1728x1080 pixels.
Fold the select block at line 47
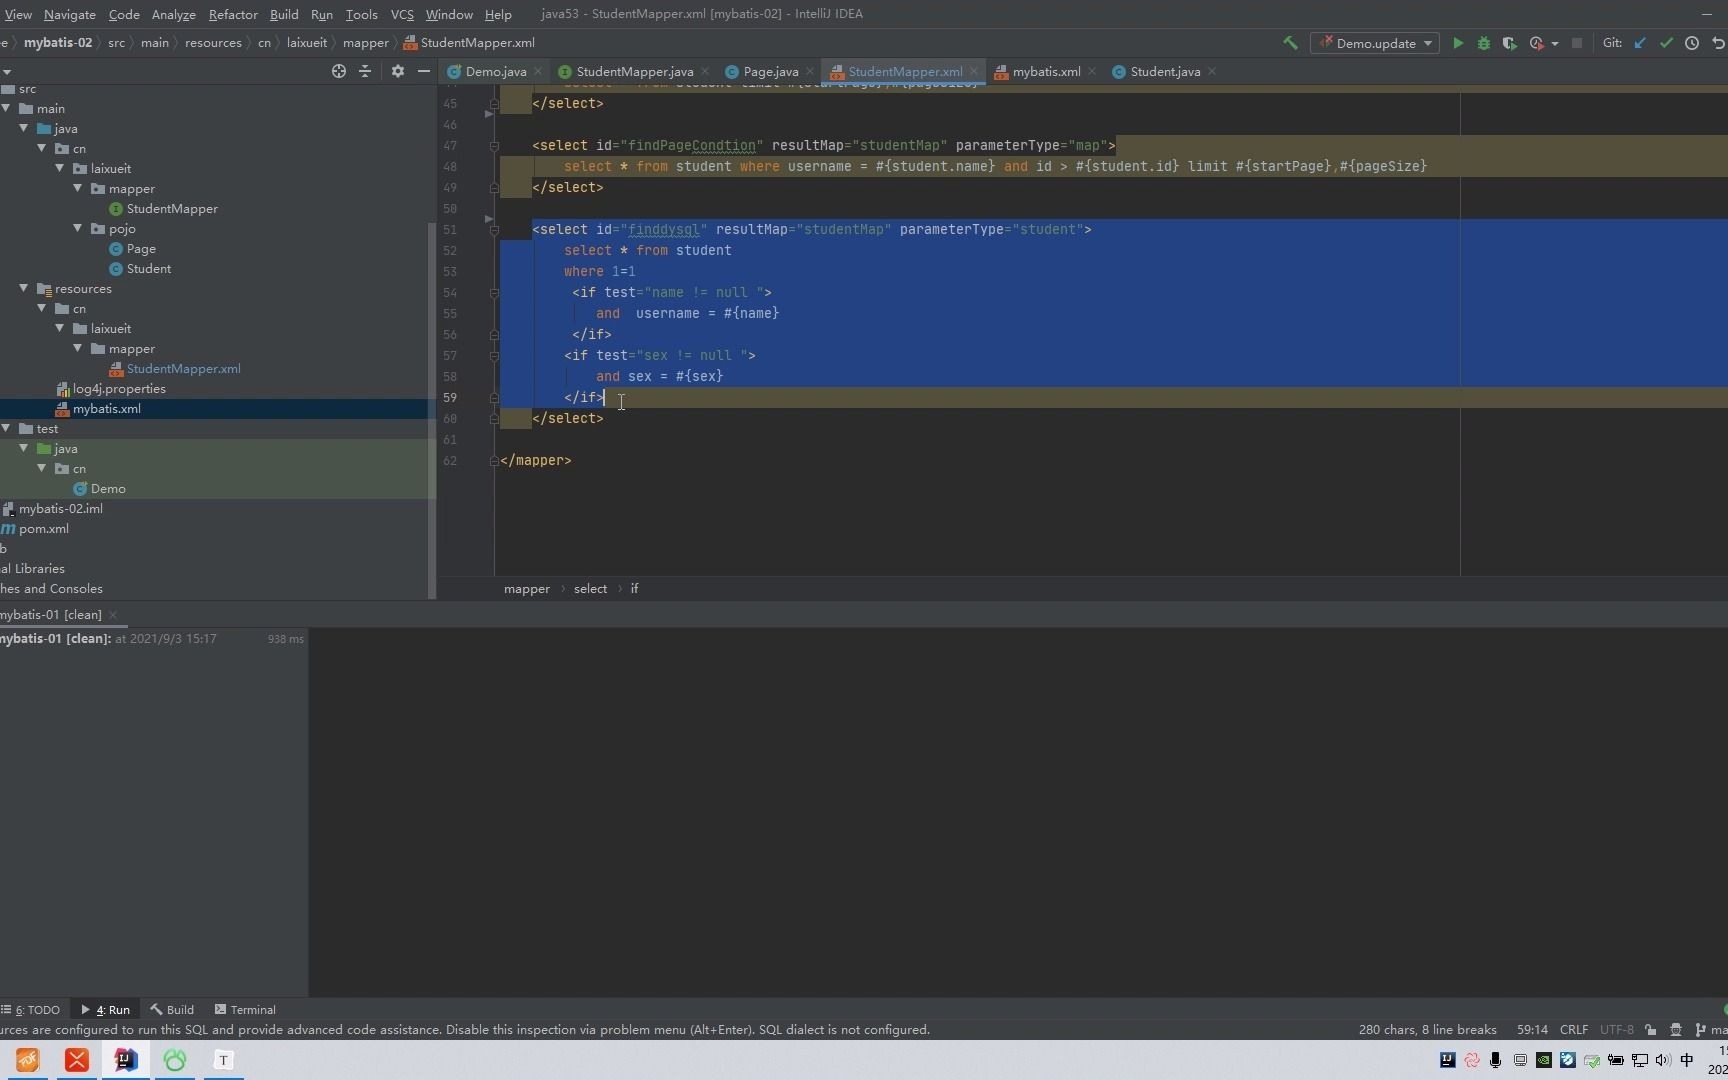[x=494, y=146]
